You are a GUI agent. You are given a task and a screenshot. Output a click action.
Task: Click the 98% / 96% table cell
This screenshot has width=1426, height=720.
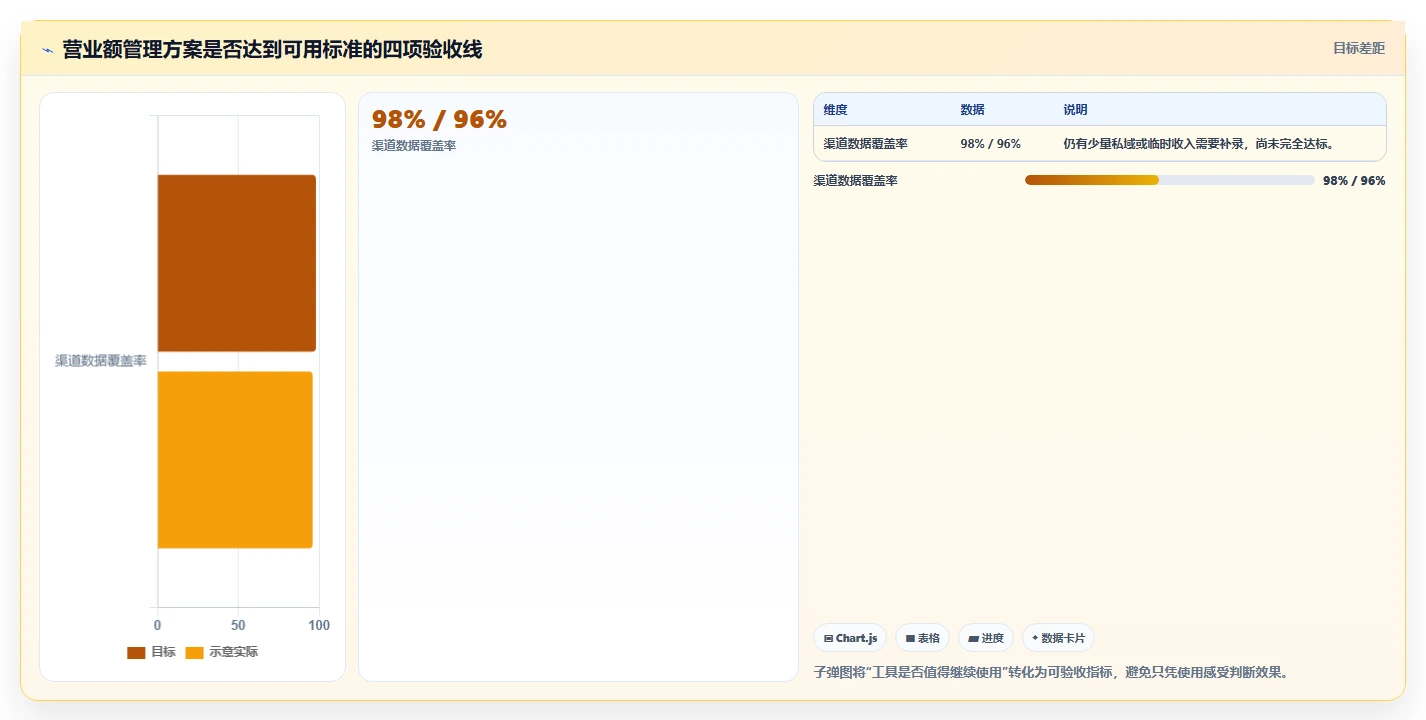coord(990,144)
